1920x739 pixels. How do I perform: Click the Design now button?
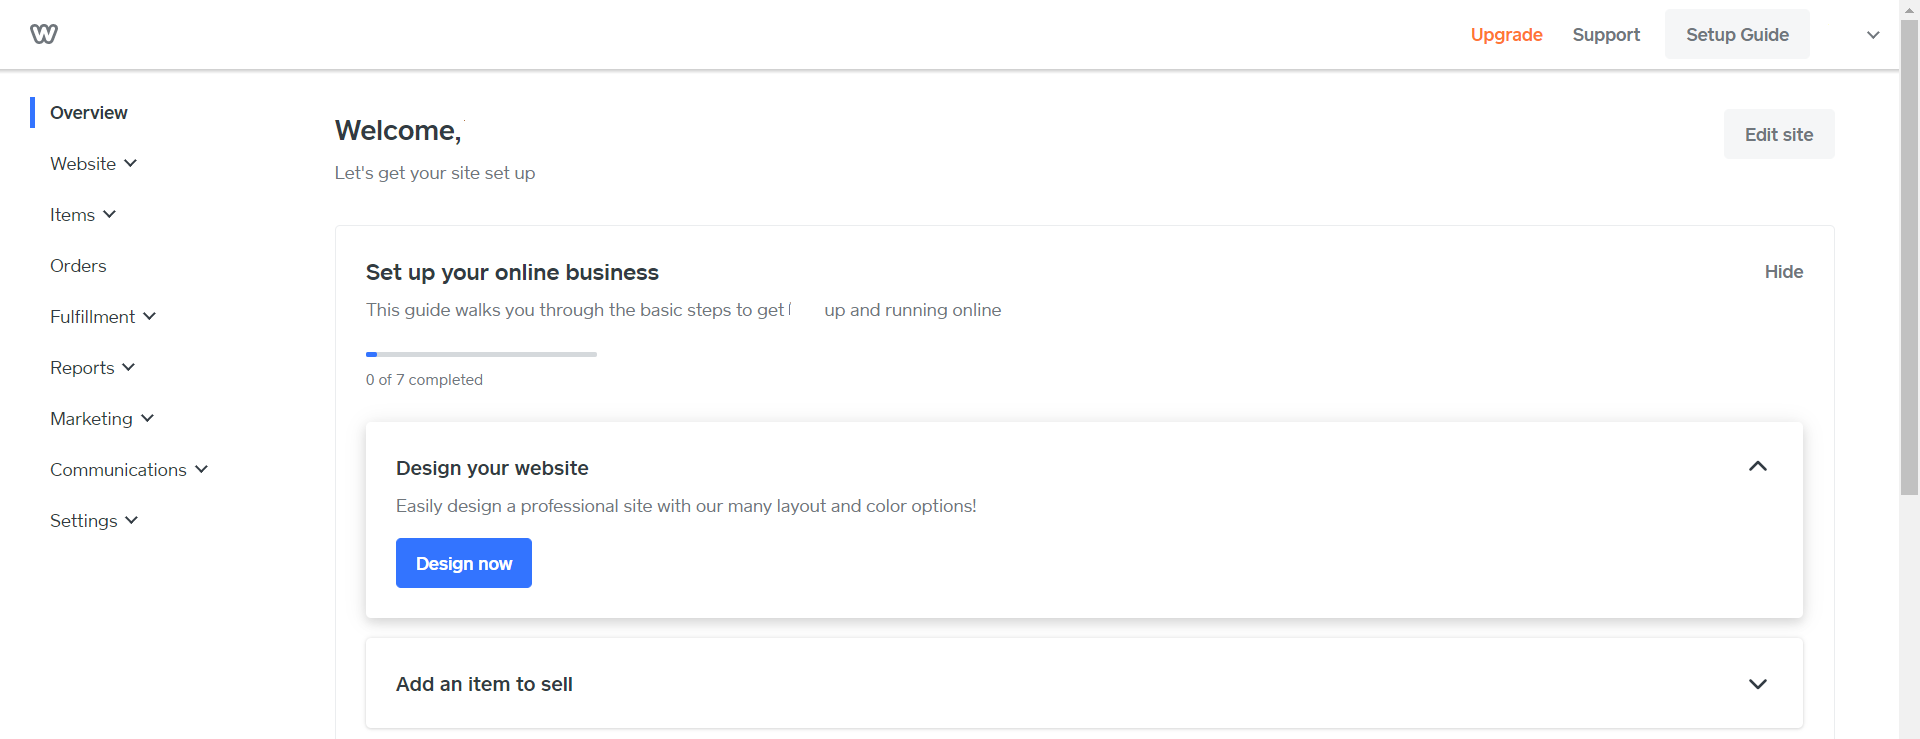pyautogui.click(x=464, y=563)
